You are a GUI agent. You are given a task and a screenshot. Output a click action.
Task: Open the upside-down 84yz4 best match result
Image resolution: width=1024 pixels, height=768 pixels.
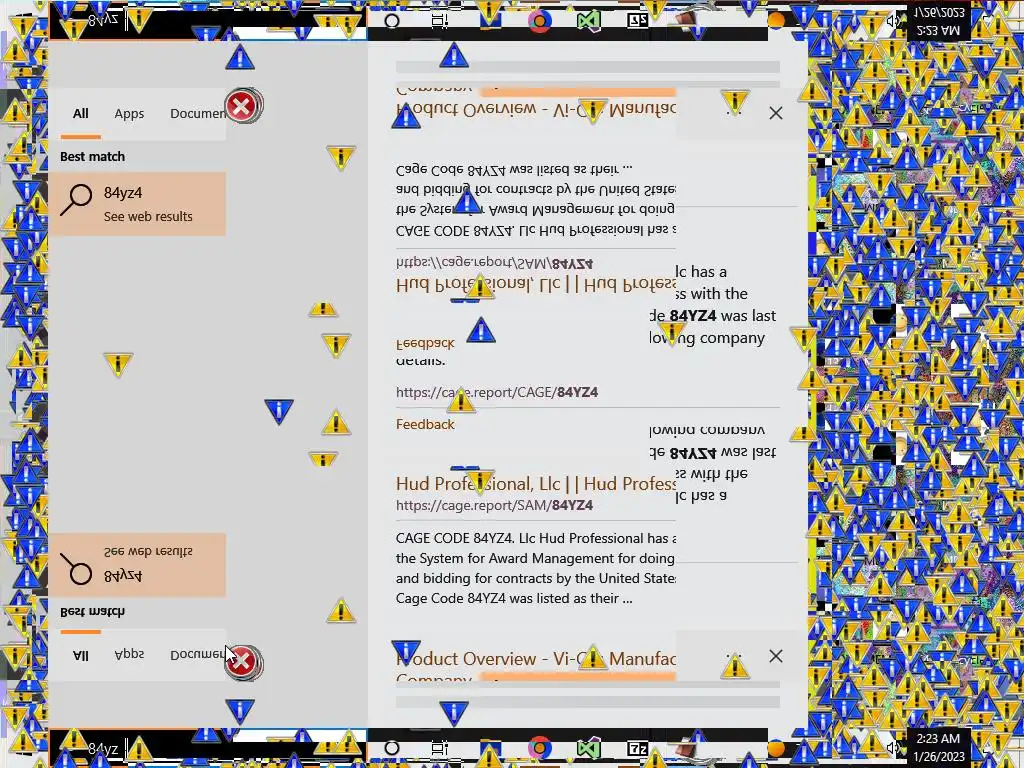(137, 565)
